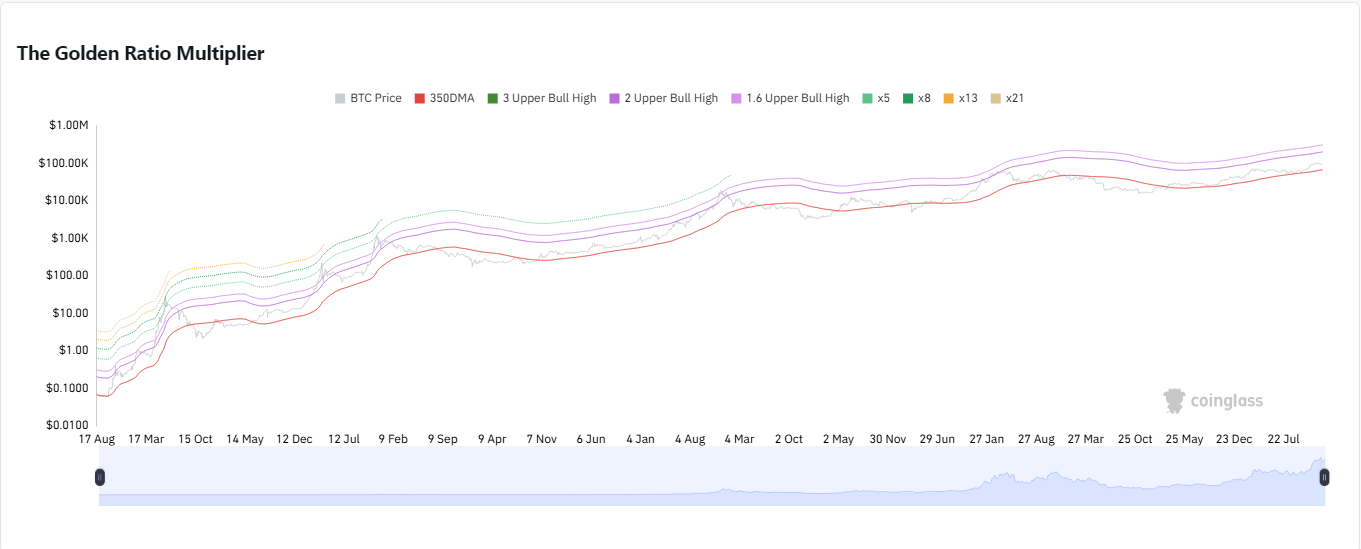Click The Golden Ratio Multiplier title
This screenshot has height=549, width=1361.
click(x=141, y=54)
